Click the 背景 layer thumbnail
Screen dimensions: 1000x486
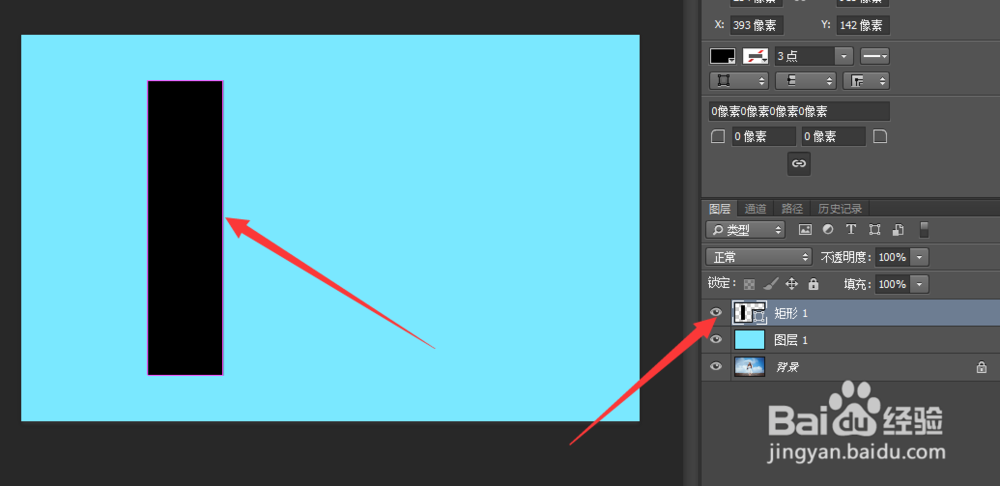tap(749, 367)
